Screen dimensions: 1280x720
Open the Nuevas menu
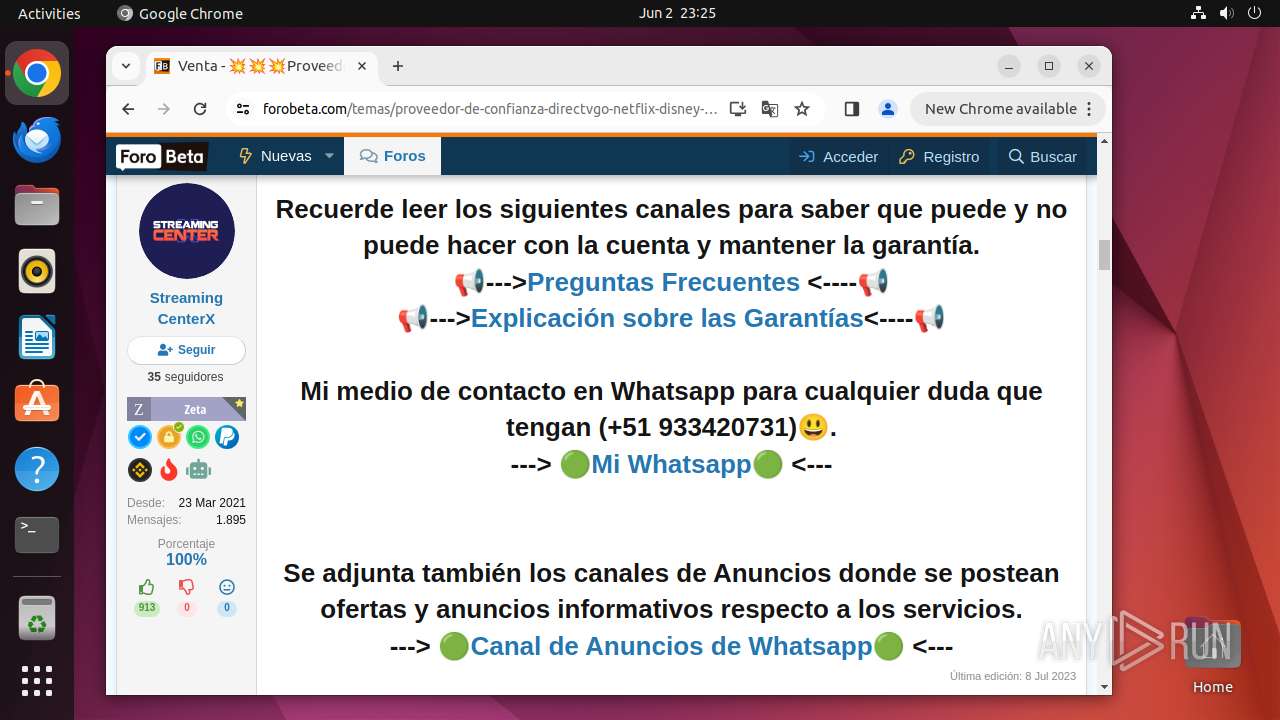pos(275,156)
